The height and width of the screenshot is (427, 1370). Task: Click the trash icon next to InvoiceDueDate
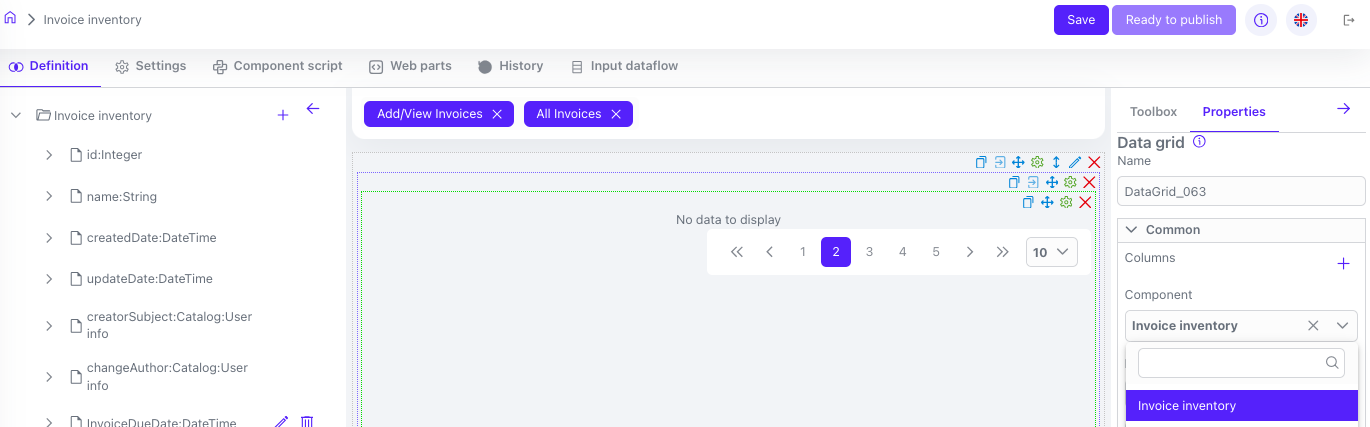(x=307, y=422)
